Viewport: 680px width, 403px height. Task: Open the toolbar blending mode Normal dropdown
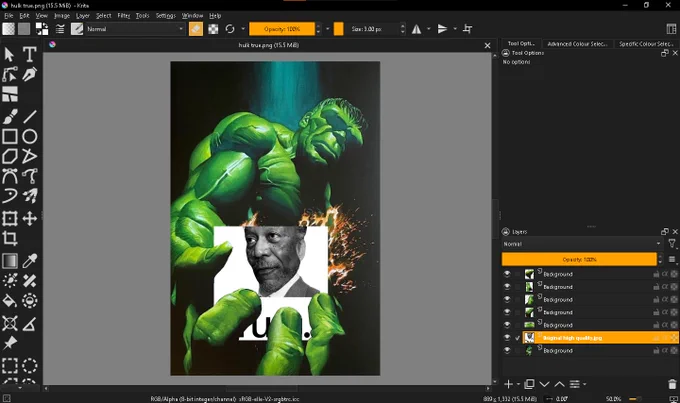pos(134,29)
